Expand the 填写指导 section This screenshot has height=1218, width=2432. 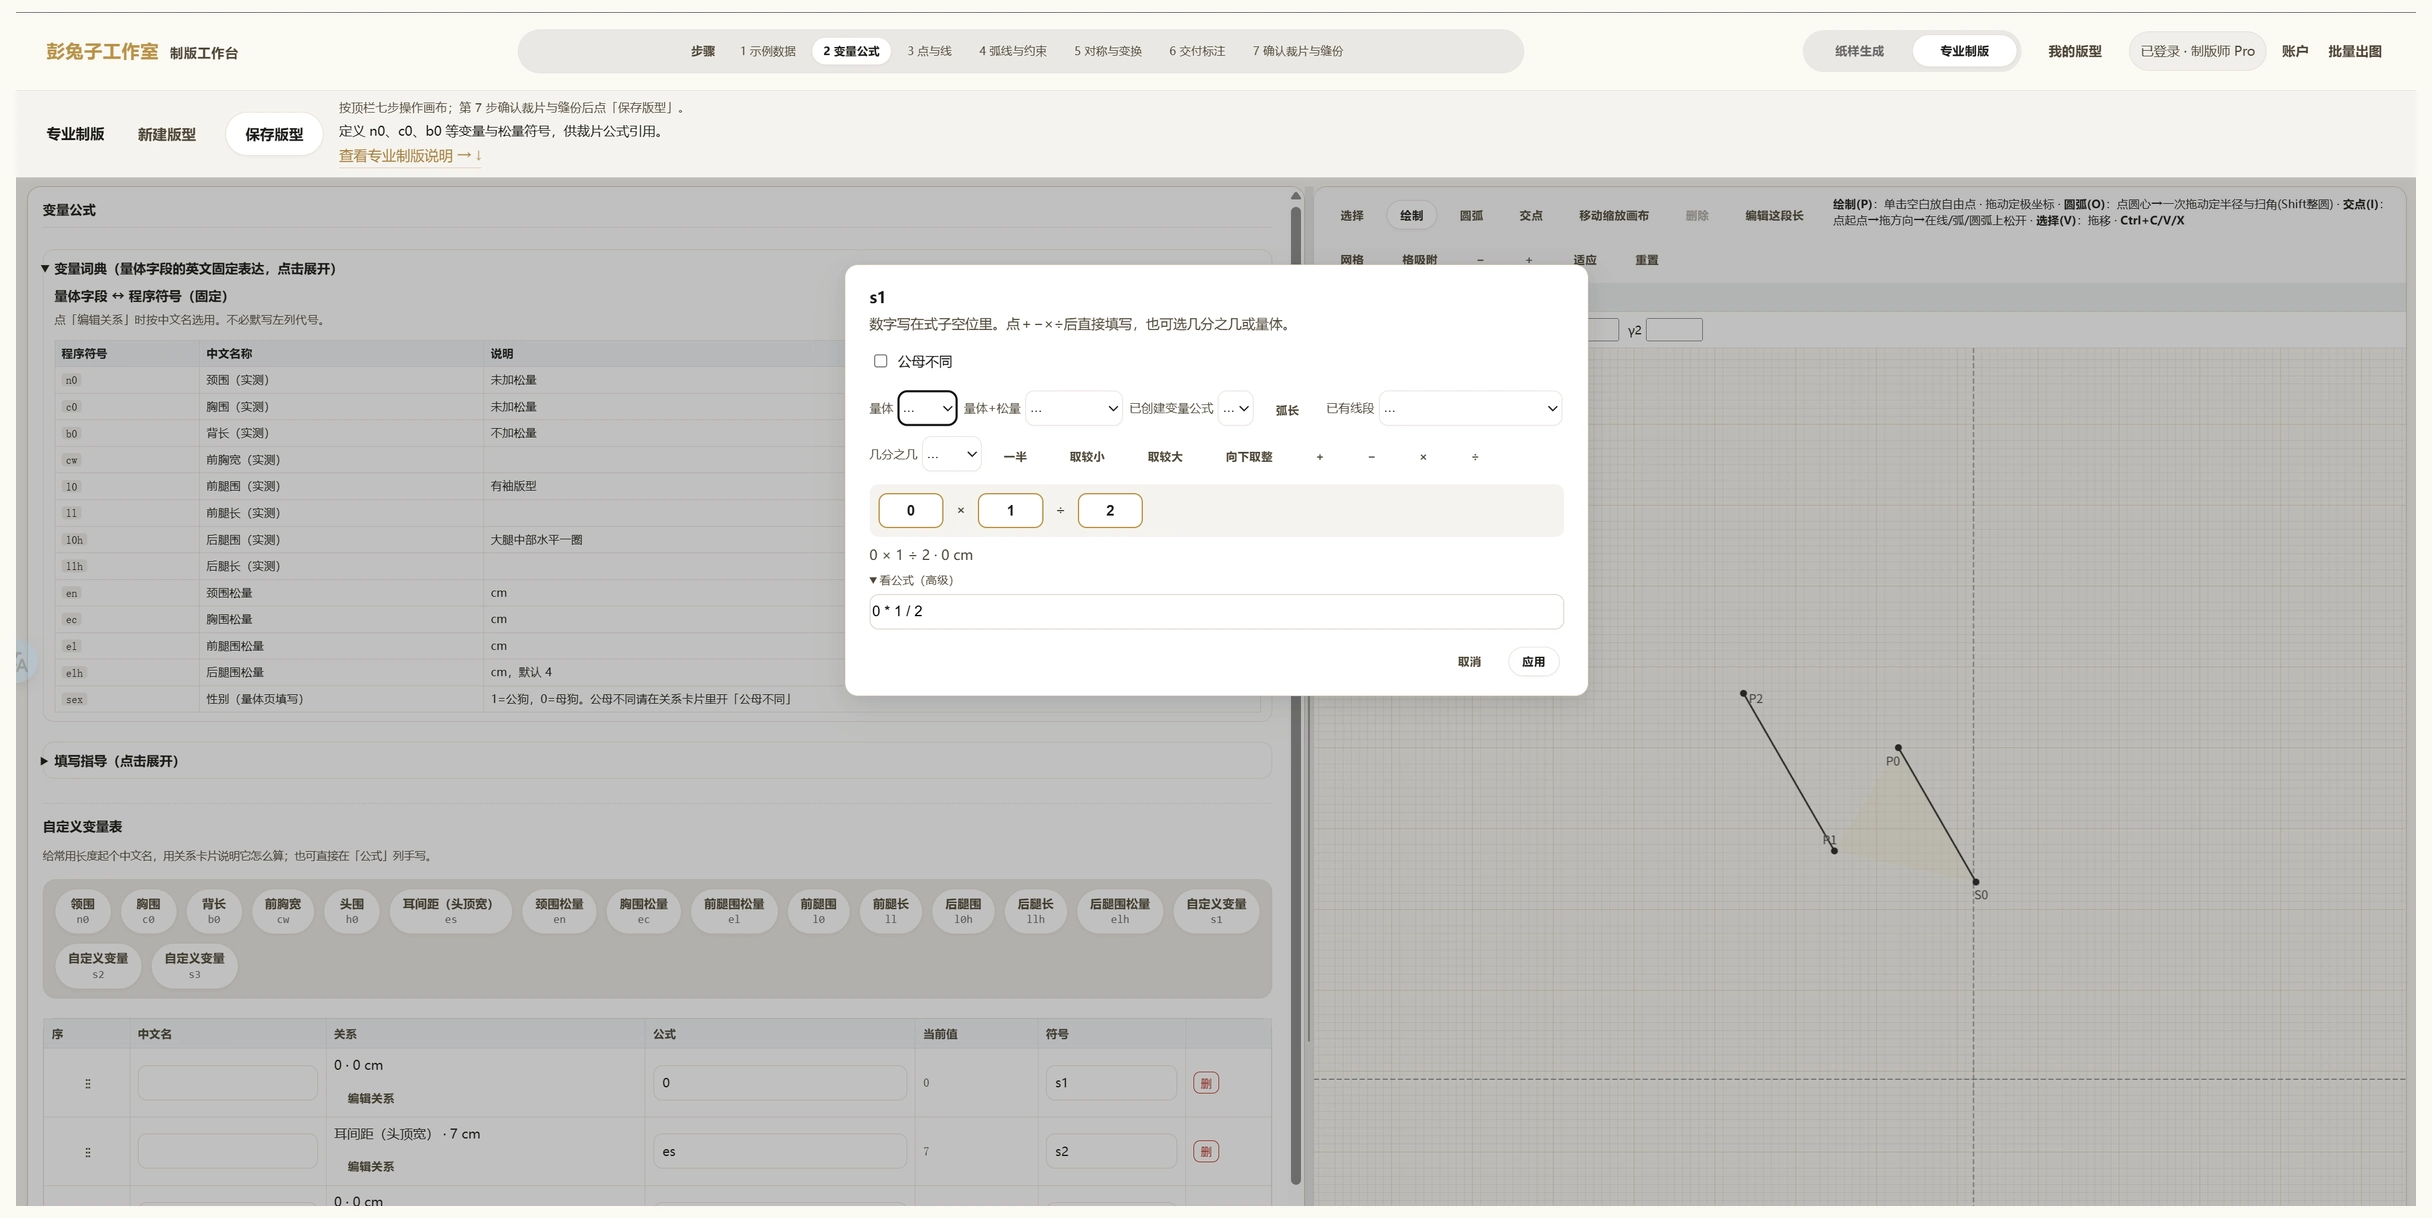[110, 761]
